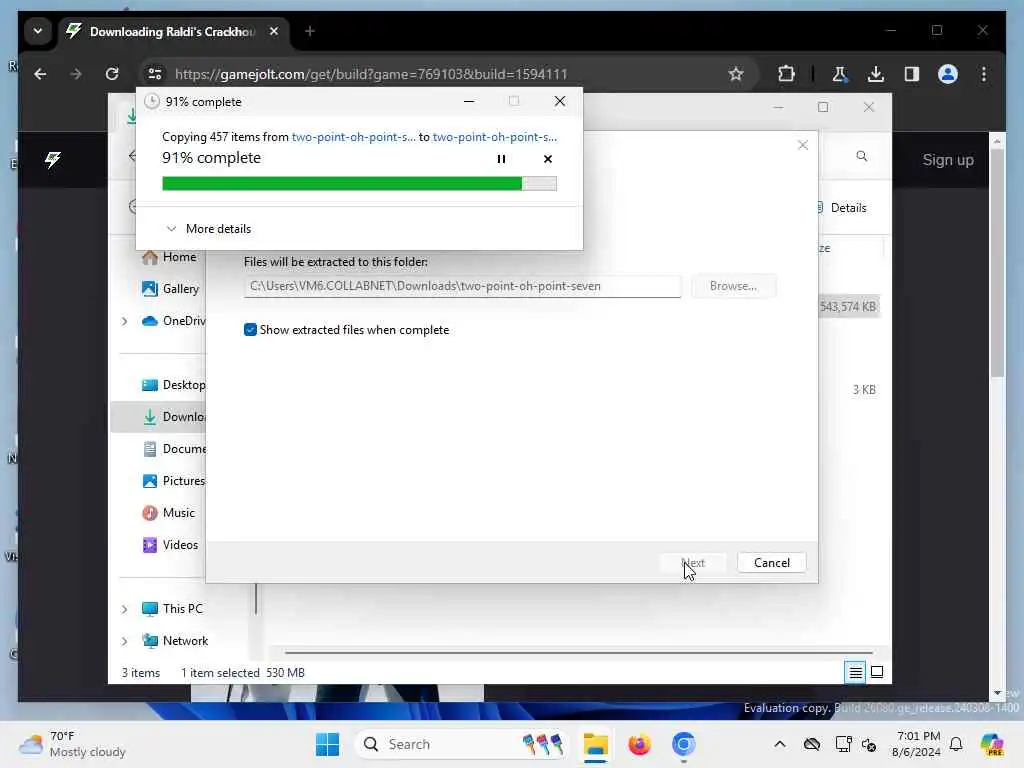Expand the This PC tree node
The height and width of the screenshot is (768, 1024).
125,609
